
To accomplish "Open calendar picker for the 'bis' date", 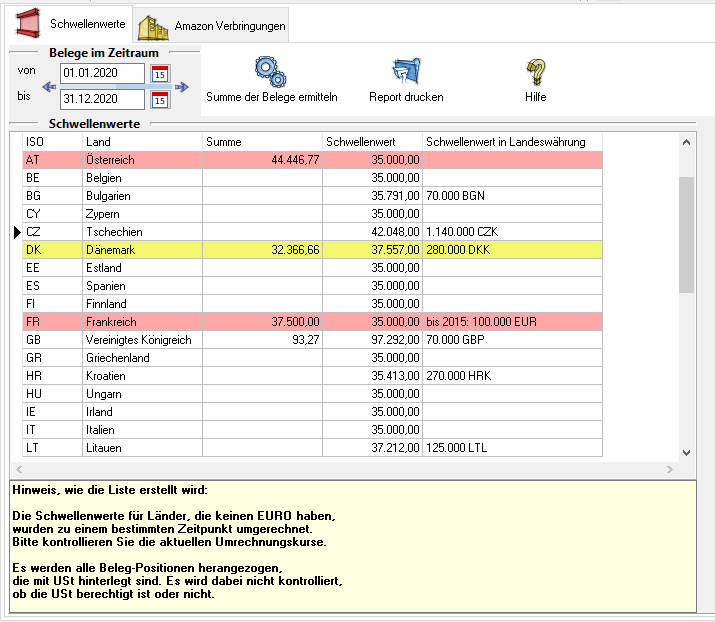I will 160,99.
